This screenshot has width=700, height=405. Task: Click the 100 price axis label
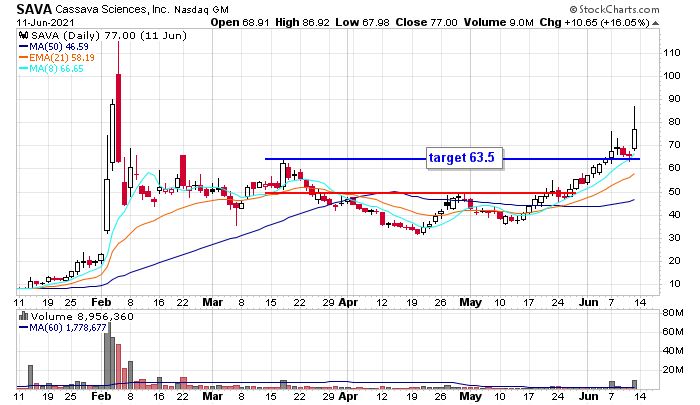(x=671, y=75)
